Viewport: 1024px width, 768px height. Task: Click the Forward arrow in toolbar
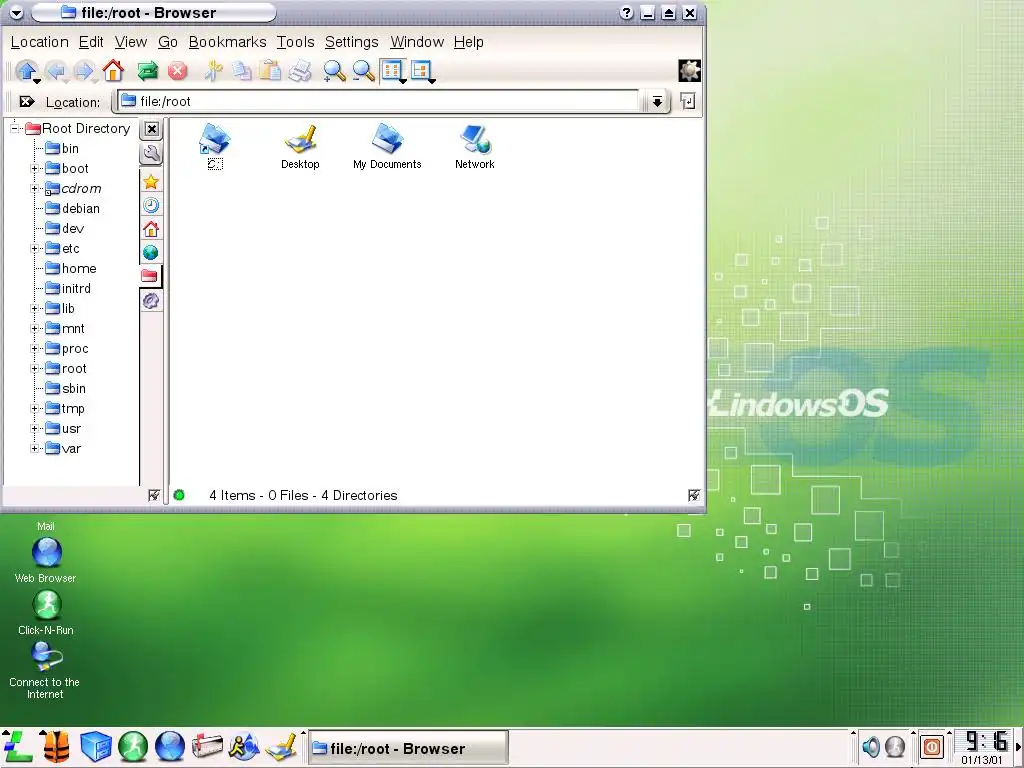pos(84,71)
